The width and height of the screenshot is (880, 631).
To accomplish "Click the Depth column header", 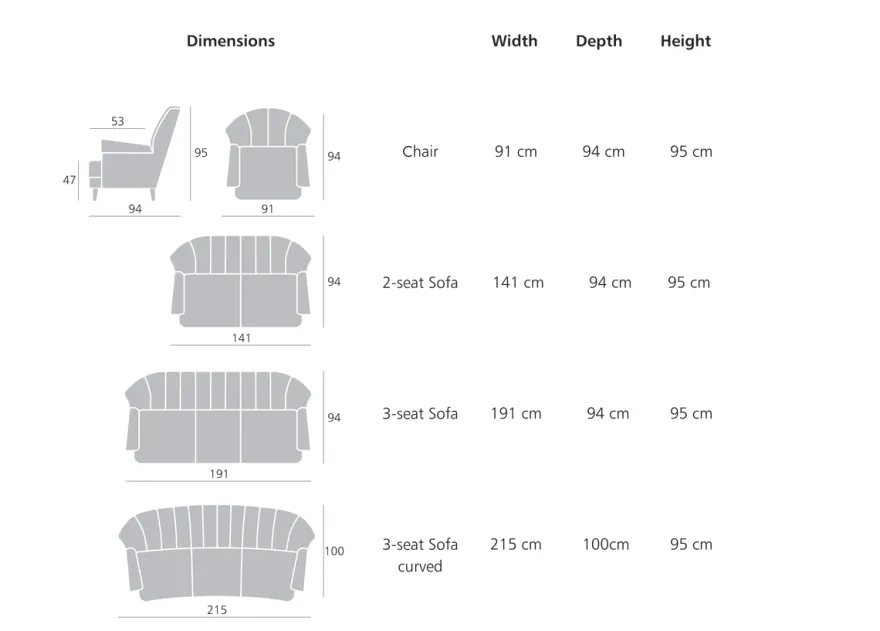I will pyautogui.click(x=599, y=41).
